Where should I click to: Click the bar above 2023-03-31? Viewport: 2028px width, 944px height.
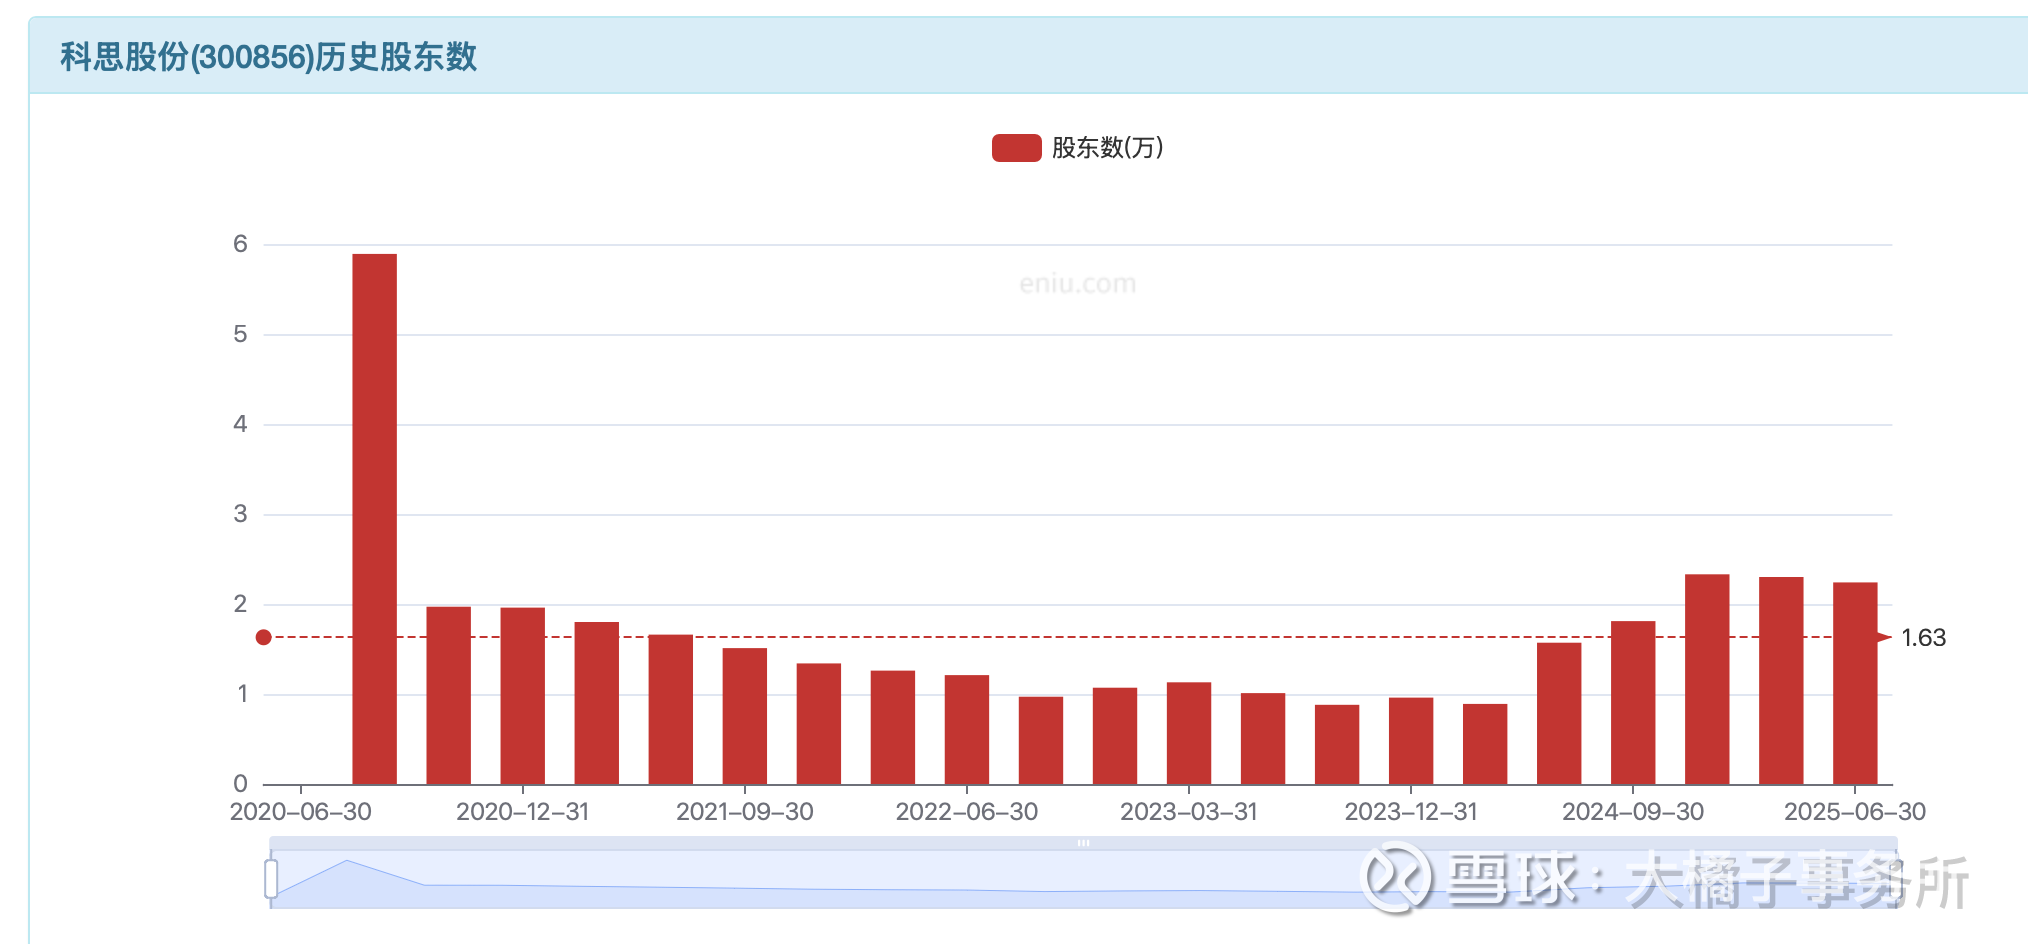1188,733
